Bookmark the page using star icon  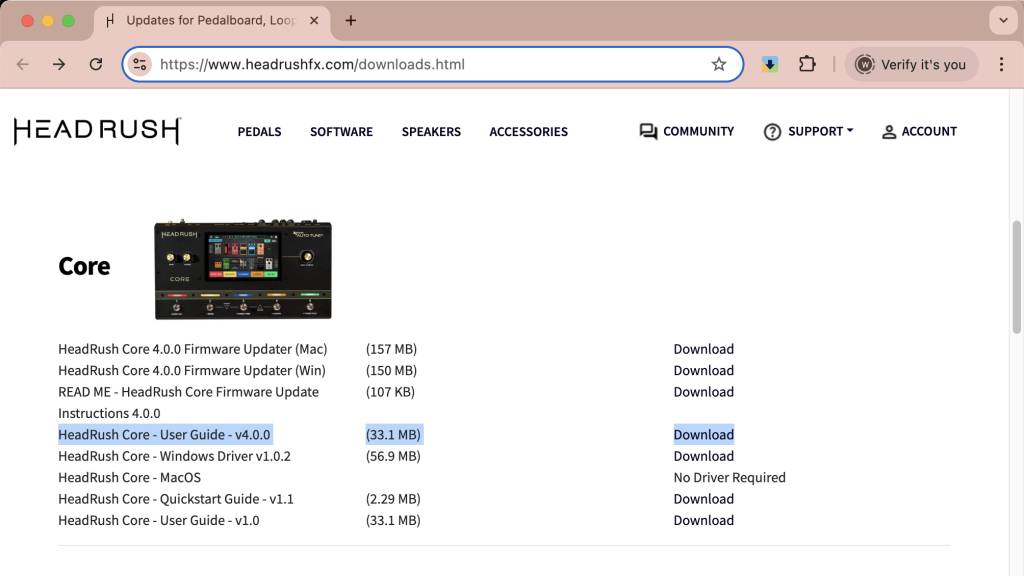pyautogui.click(x=718, y=63)
